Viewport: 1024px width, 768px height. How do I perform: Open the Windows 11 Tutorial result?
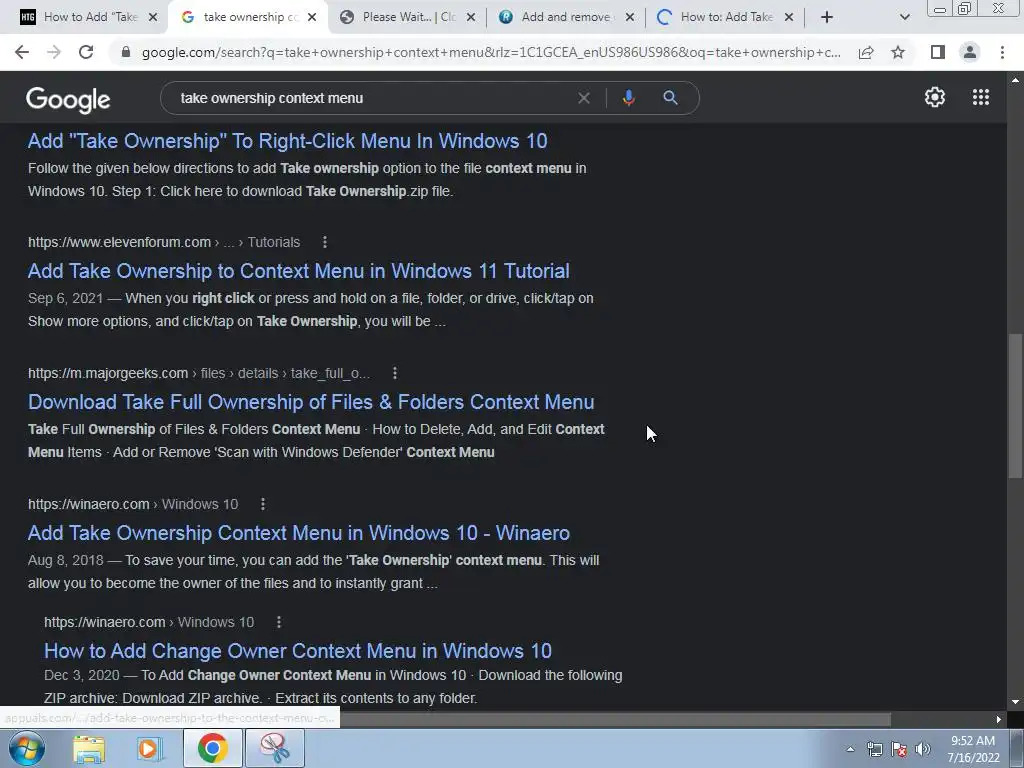[x=298, y=271]
